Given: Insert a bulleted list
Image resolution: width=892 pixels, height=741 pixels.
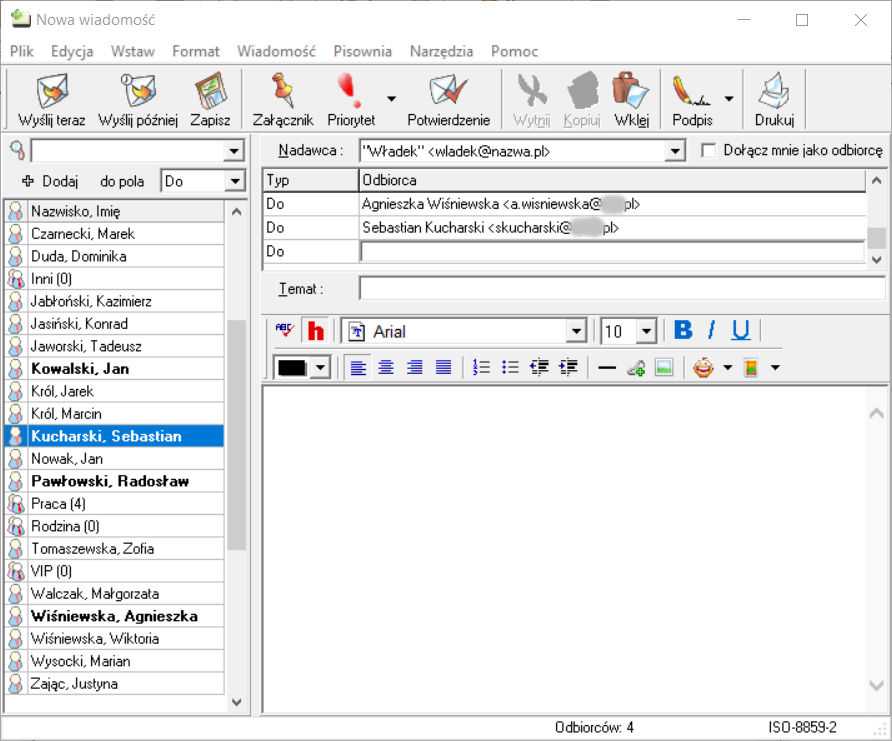Looking at the screenshot, I should click(510, 367).
